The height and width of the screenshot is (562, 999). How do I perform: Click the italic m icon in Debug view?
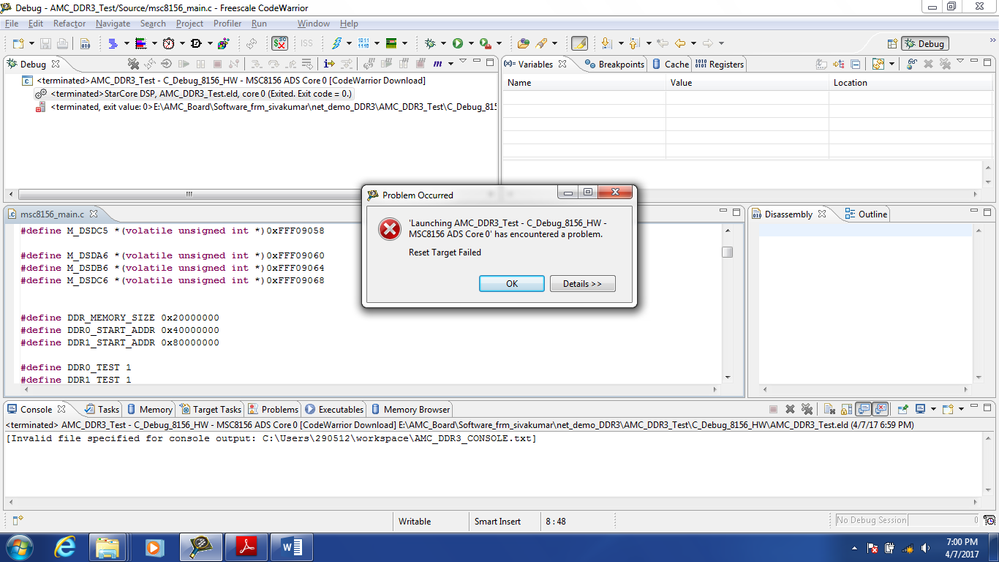pyautogui.click(x=437, y=64)
